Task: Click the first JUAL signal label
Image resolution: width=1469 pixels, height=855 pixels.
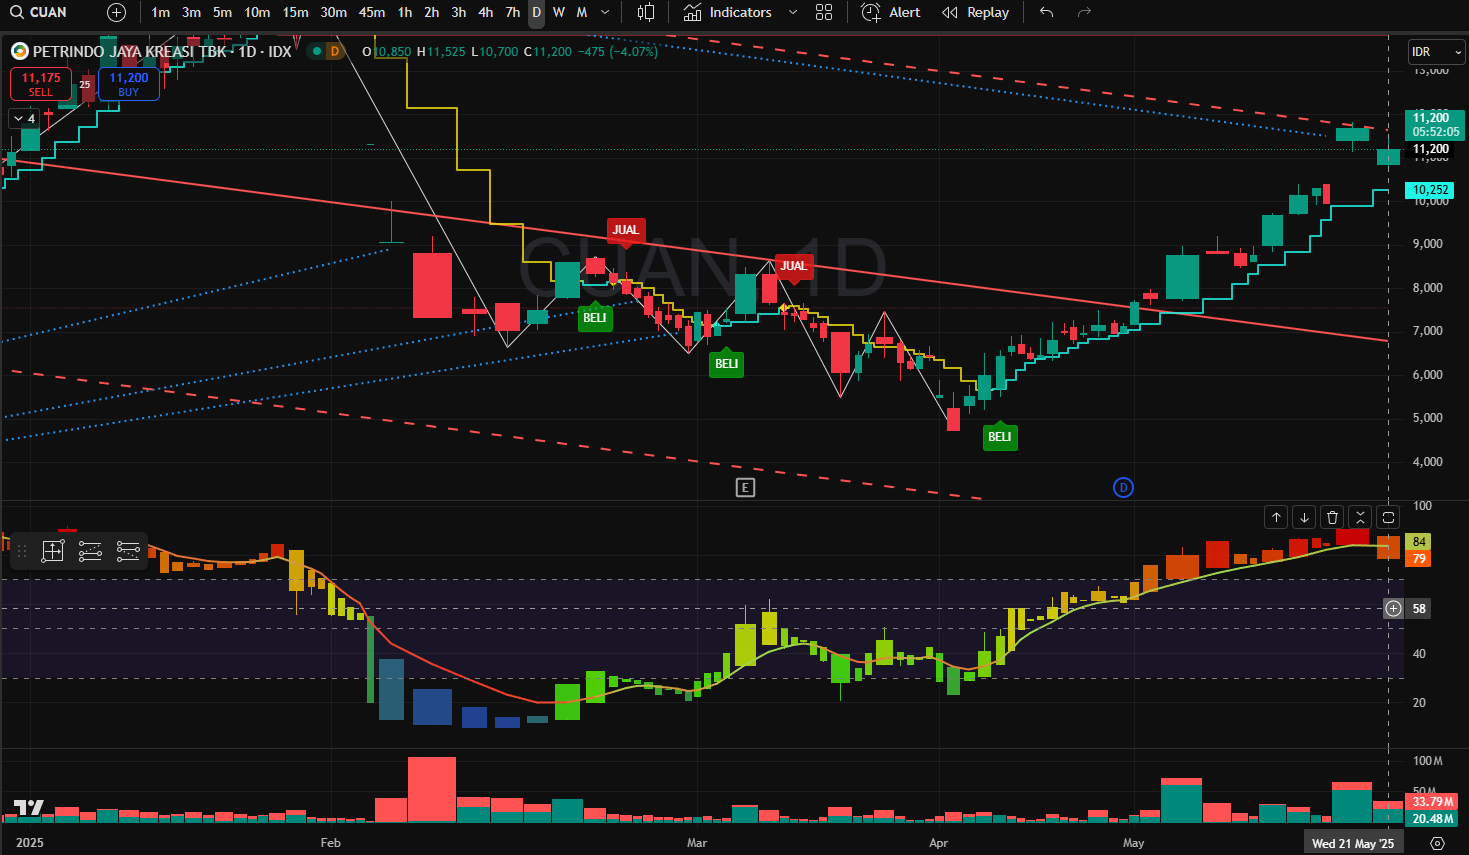Action: (625, 230)
